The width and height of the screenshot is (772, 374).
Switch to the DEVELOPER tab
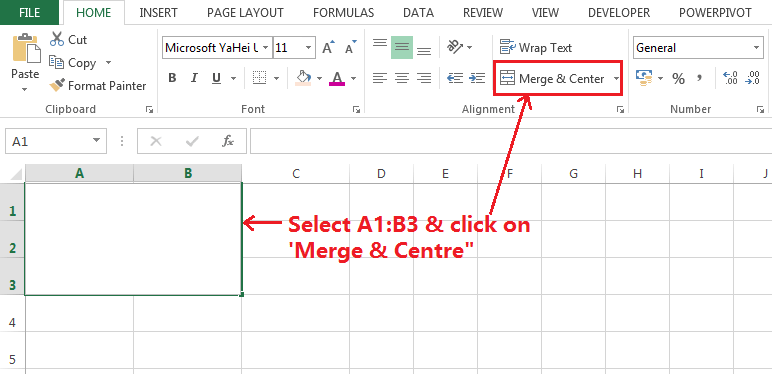[x=619, y=12]
